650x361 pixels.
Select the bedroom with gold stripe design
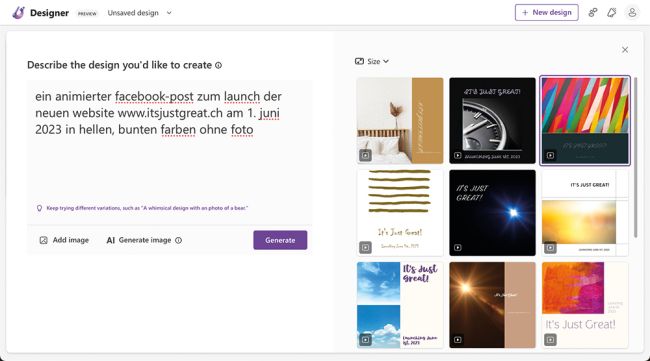tap(400, 121)
